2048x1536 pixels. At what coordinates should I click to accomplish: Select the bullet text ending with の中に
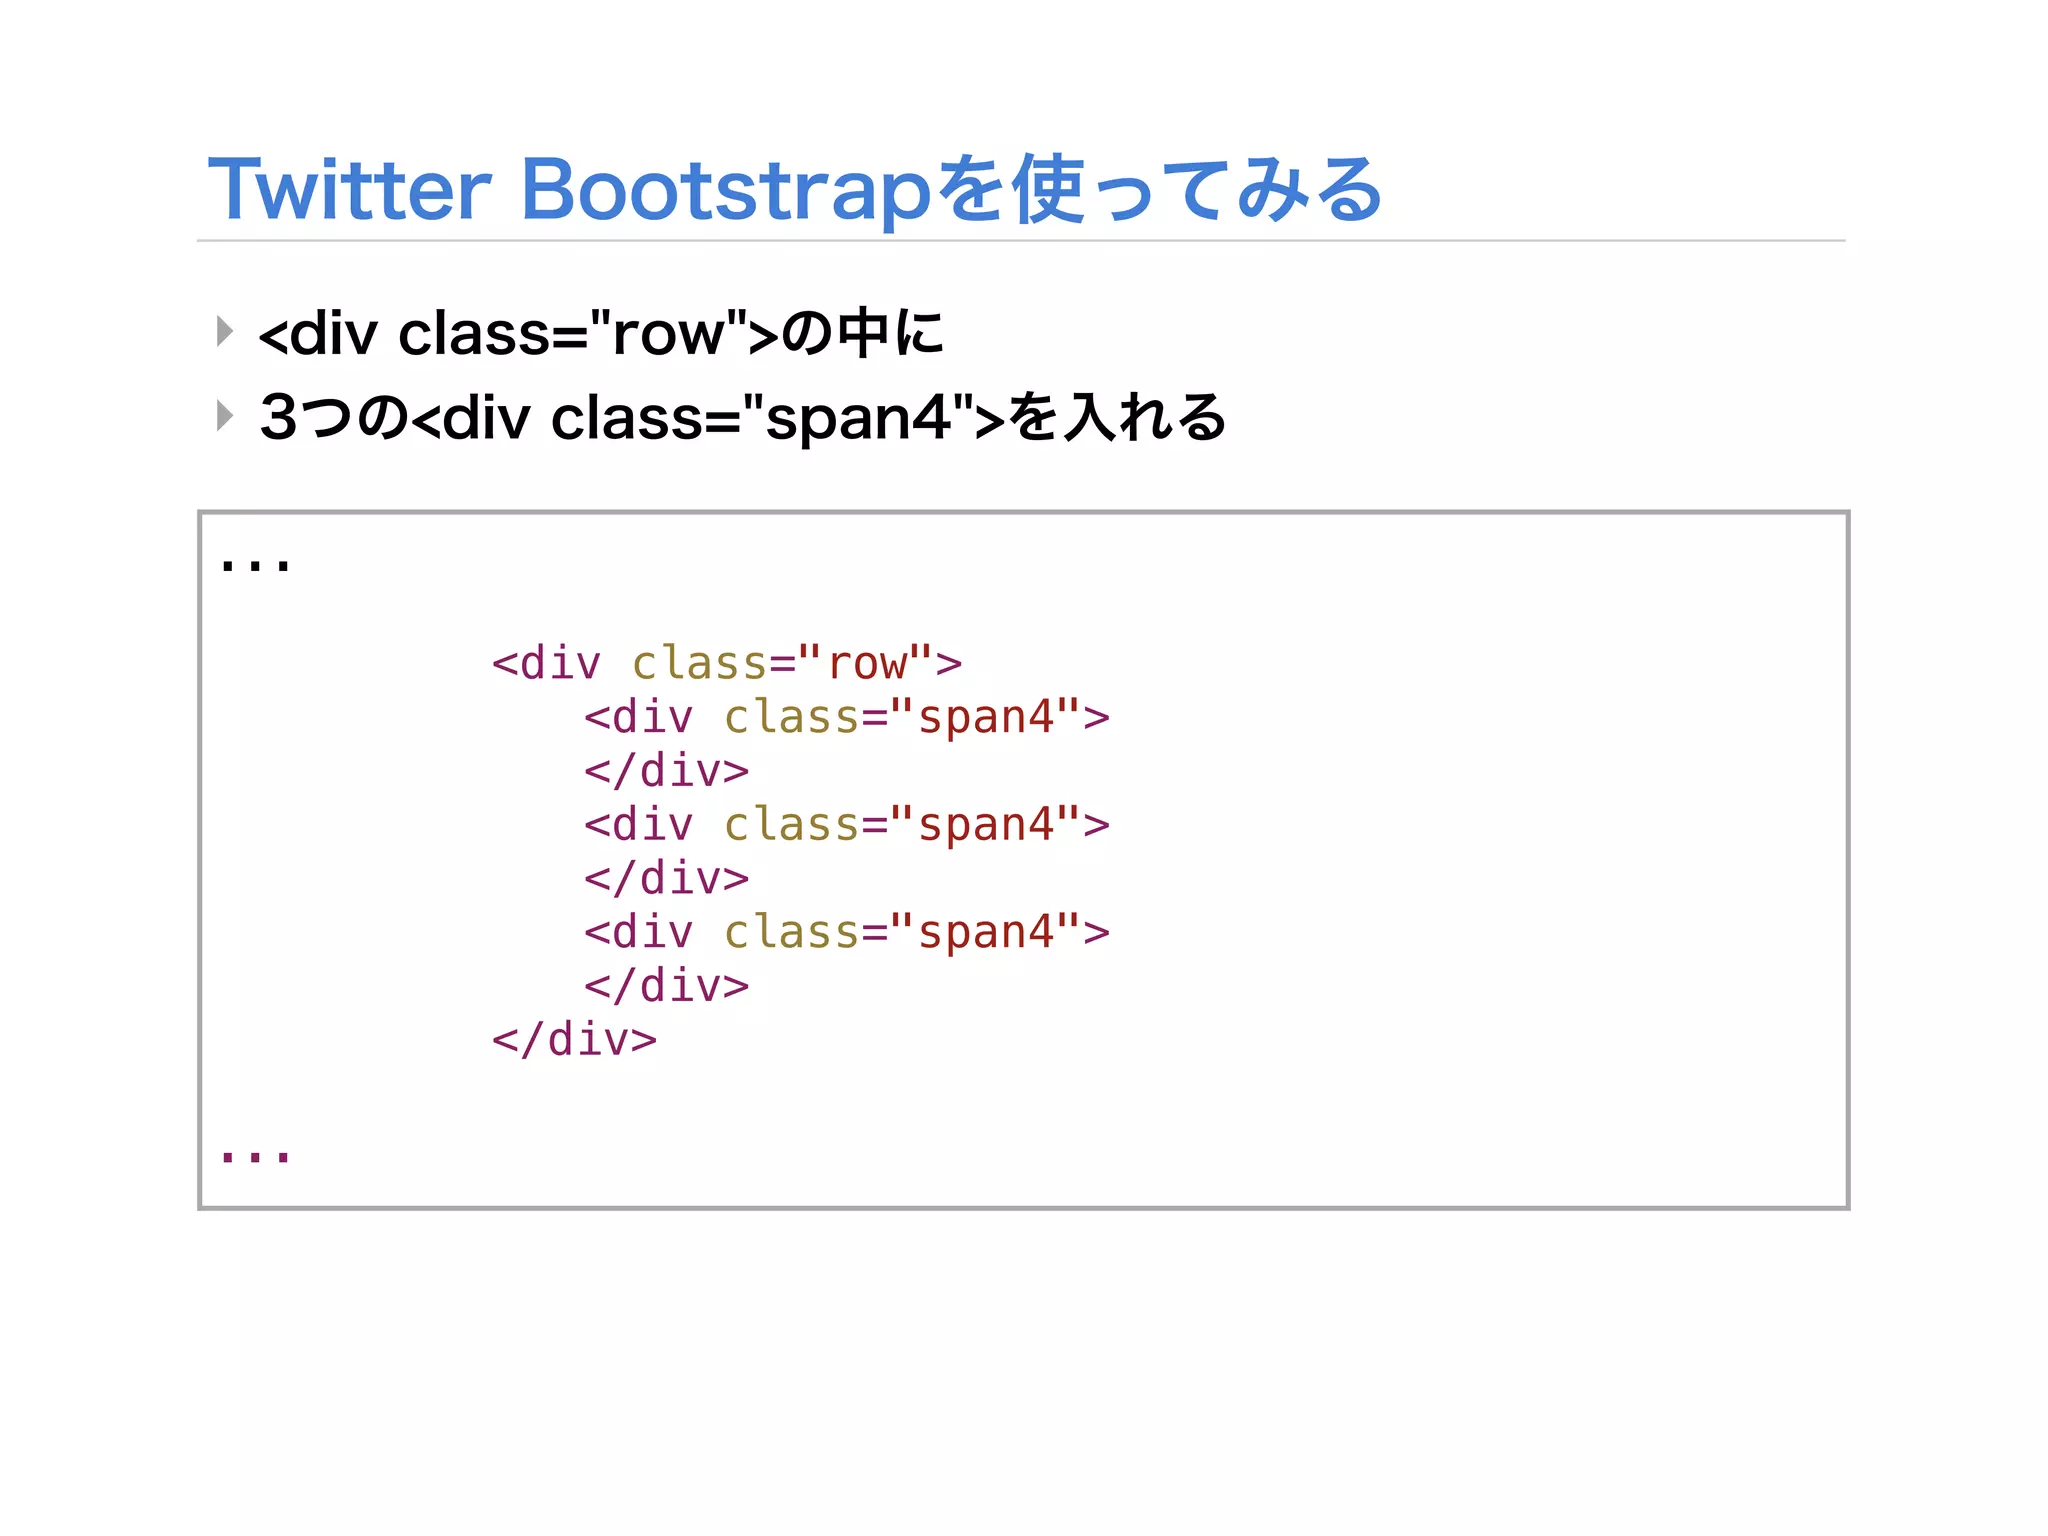[x=600, y=333]
